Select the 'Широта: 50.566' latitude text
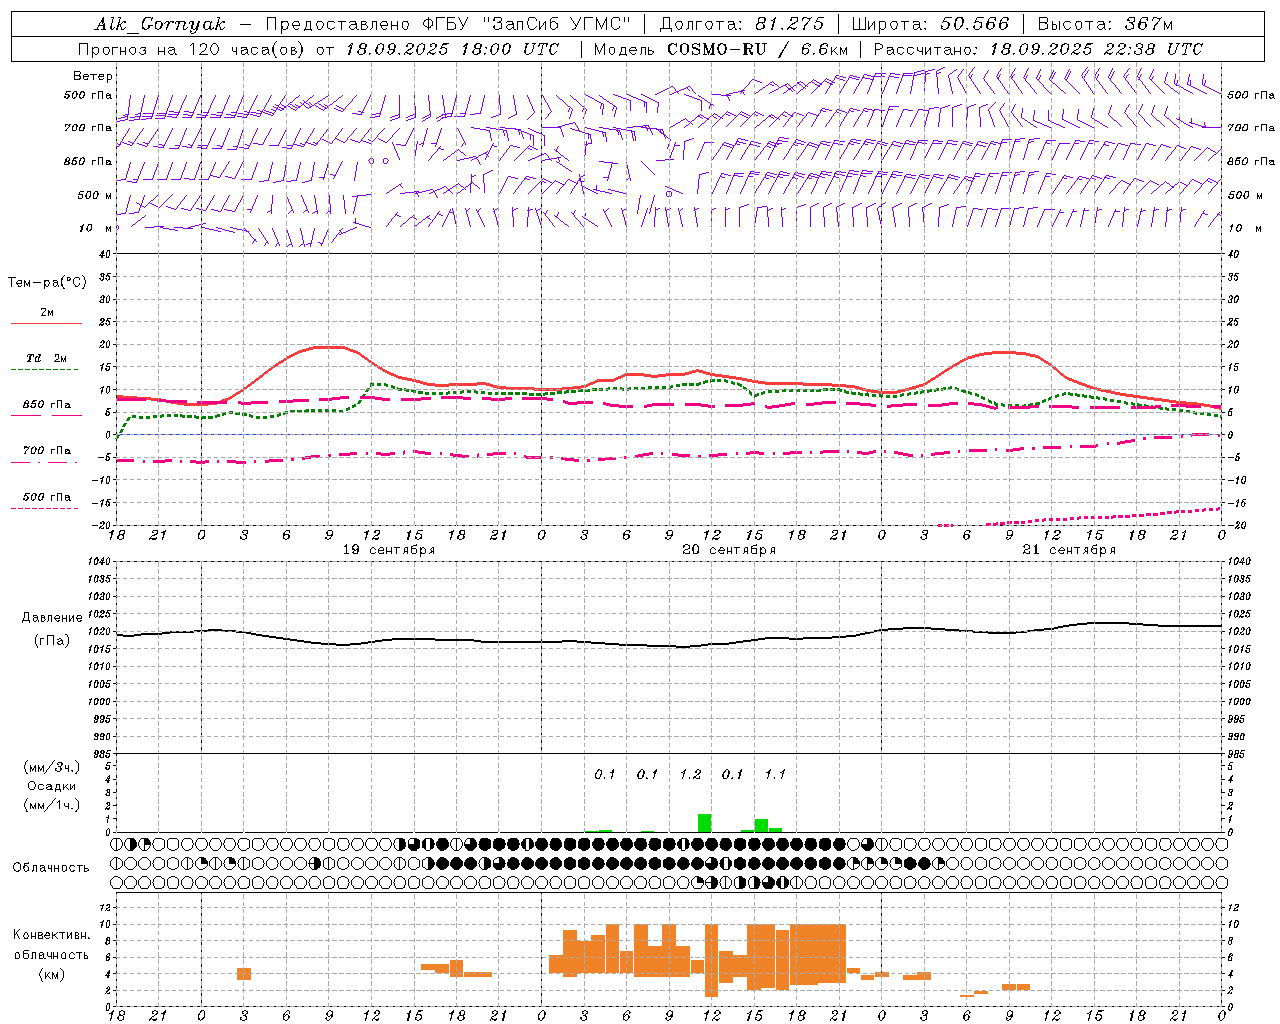 pos(931,24)
